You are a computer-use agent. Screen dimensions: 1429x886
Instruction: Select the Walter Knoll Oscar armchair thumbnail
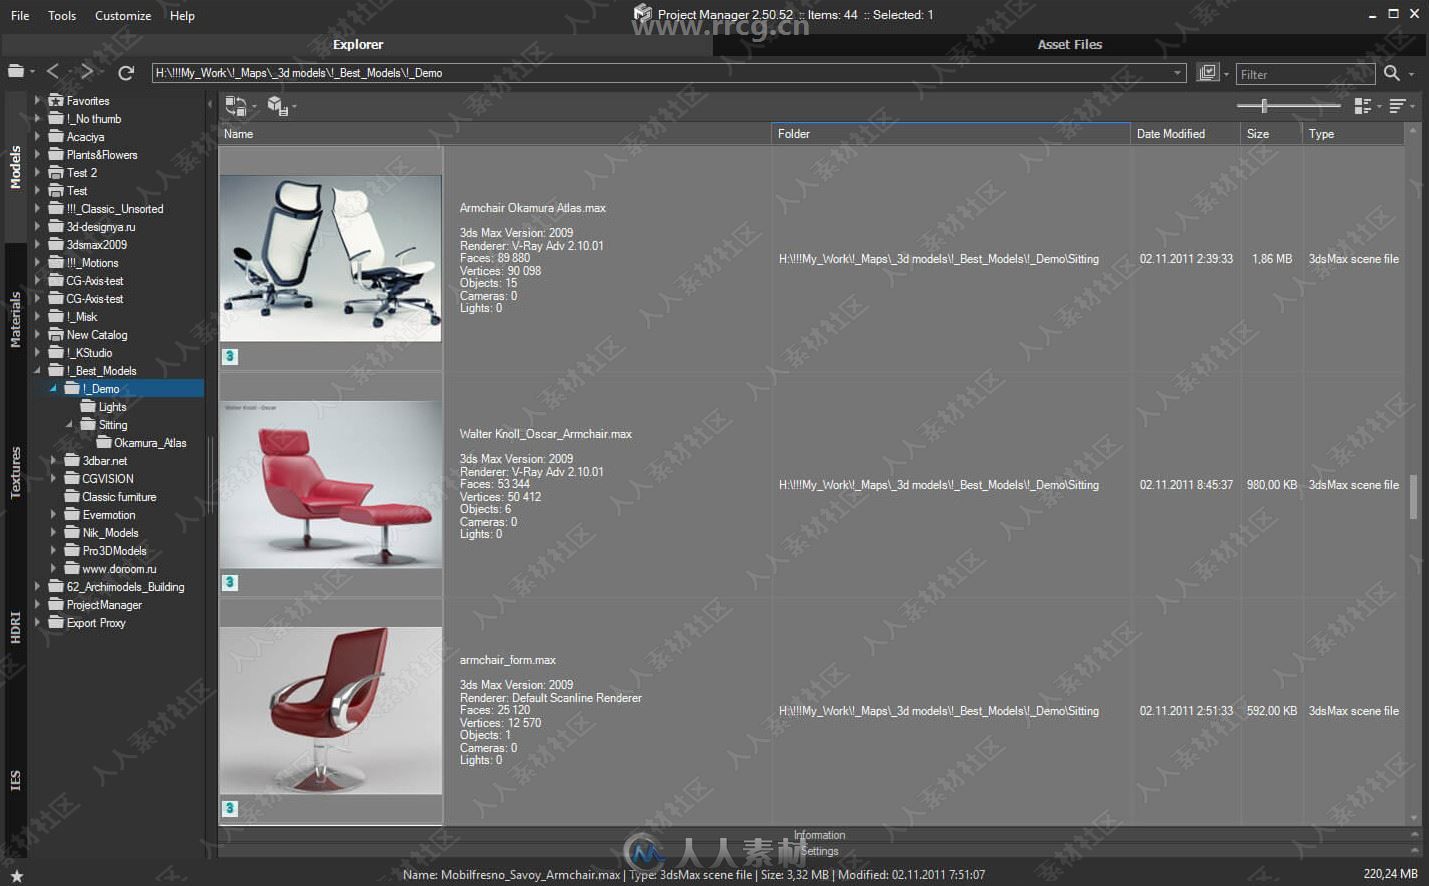[x=331, y=485]
